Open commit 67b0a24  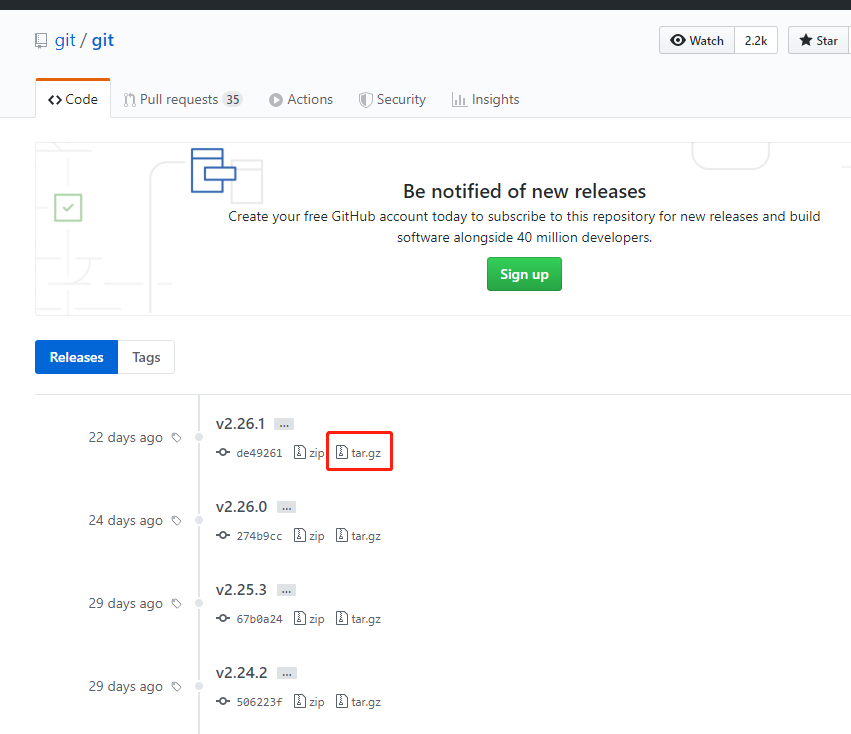tap(259, 619)
